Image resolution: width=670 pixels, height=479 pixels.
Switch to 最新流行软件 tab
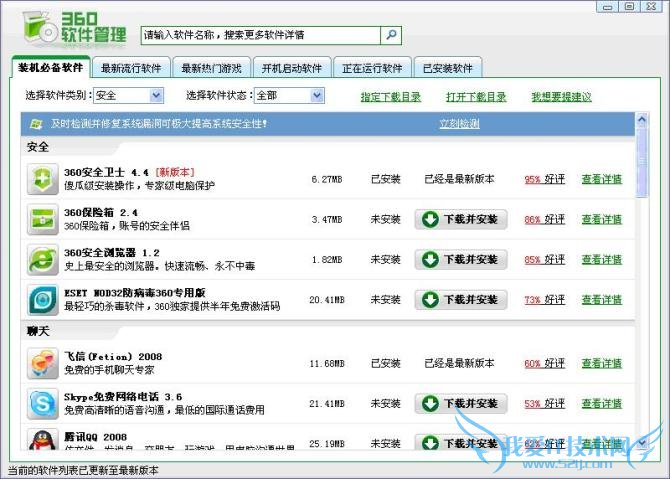point(131,68)
